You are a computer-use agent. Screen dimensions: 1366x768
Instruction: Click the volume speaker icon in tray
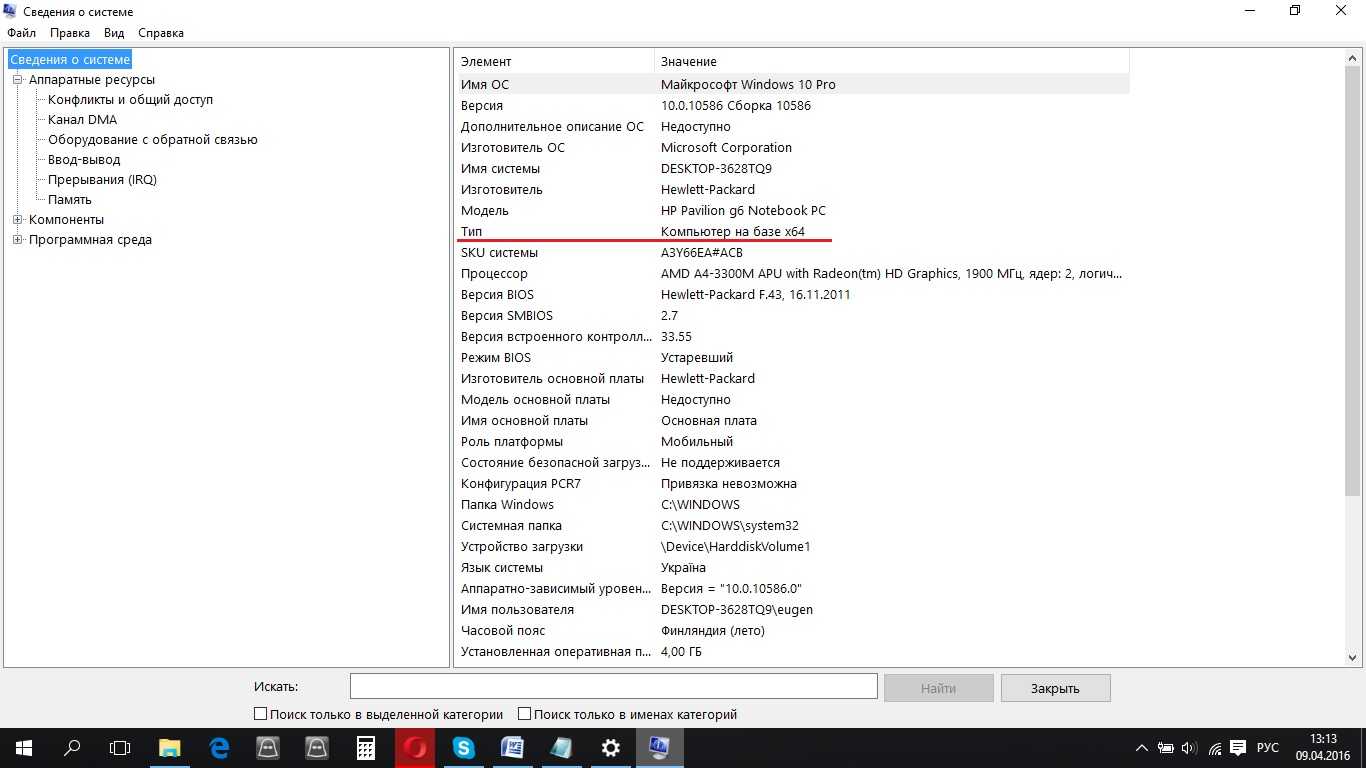point(1189,748)
